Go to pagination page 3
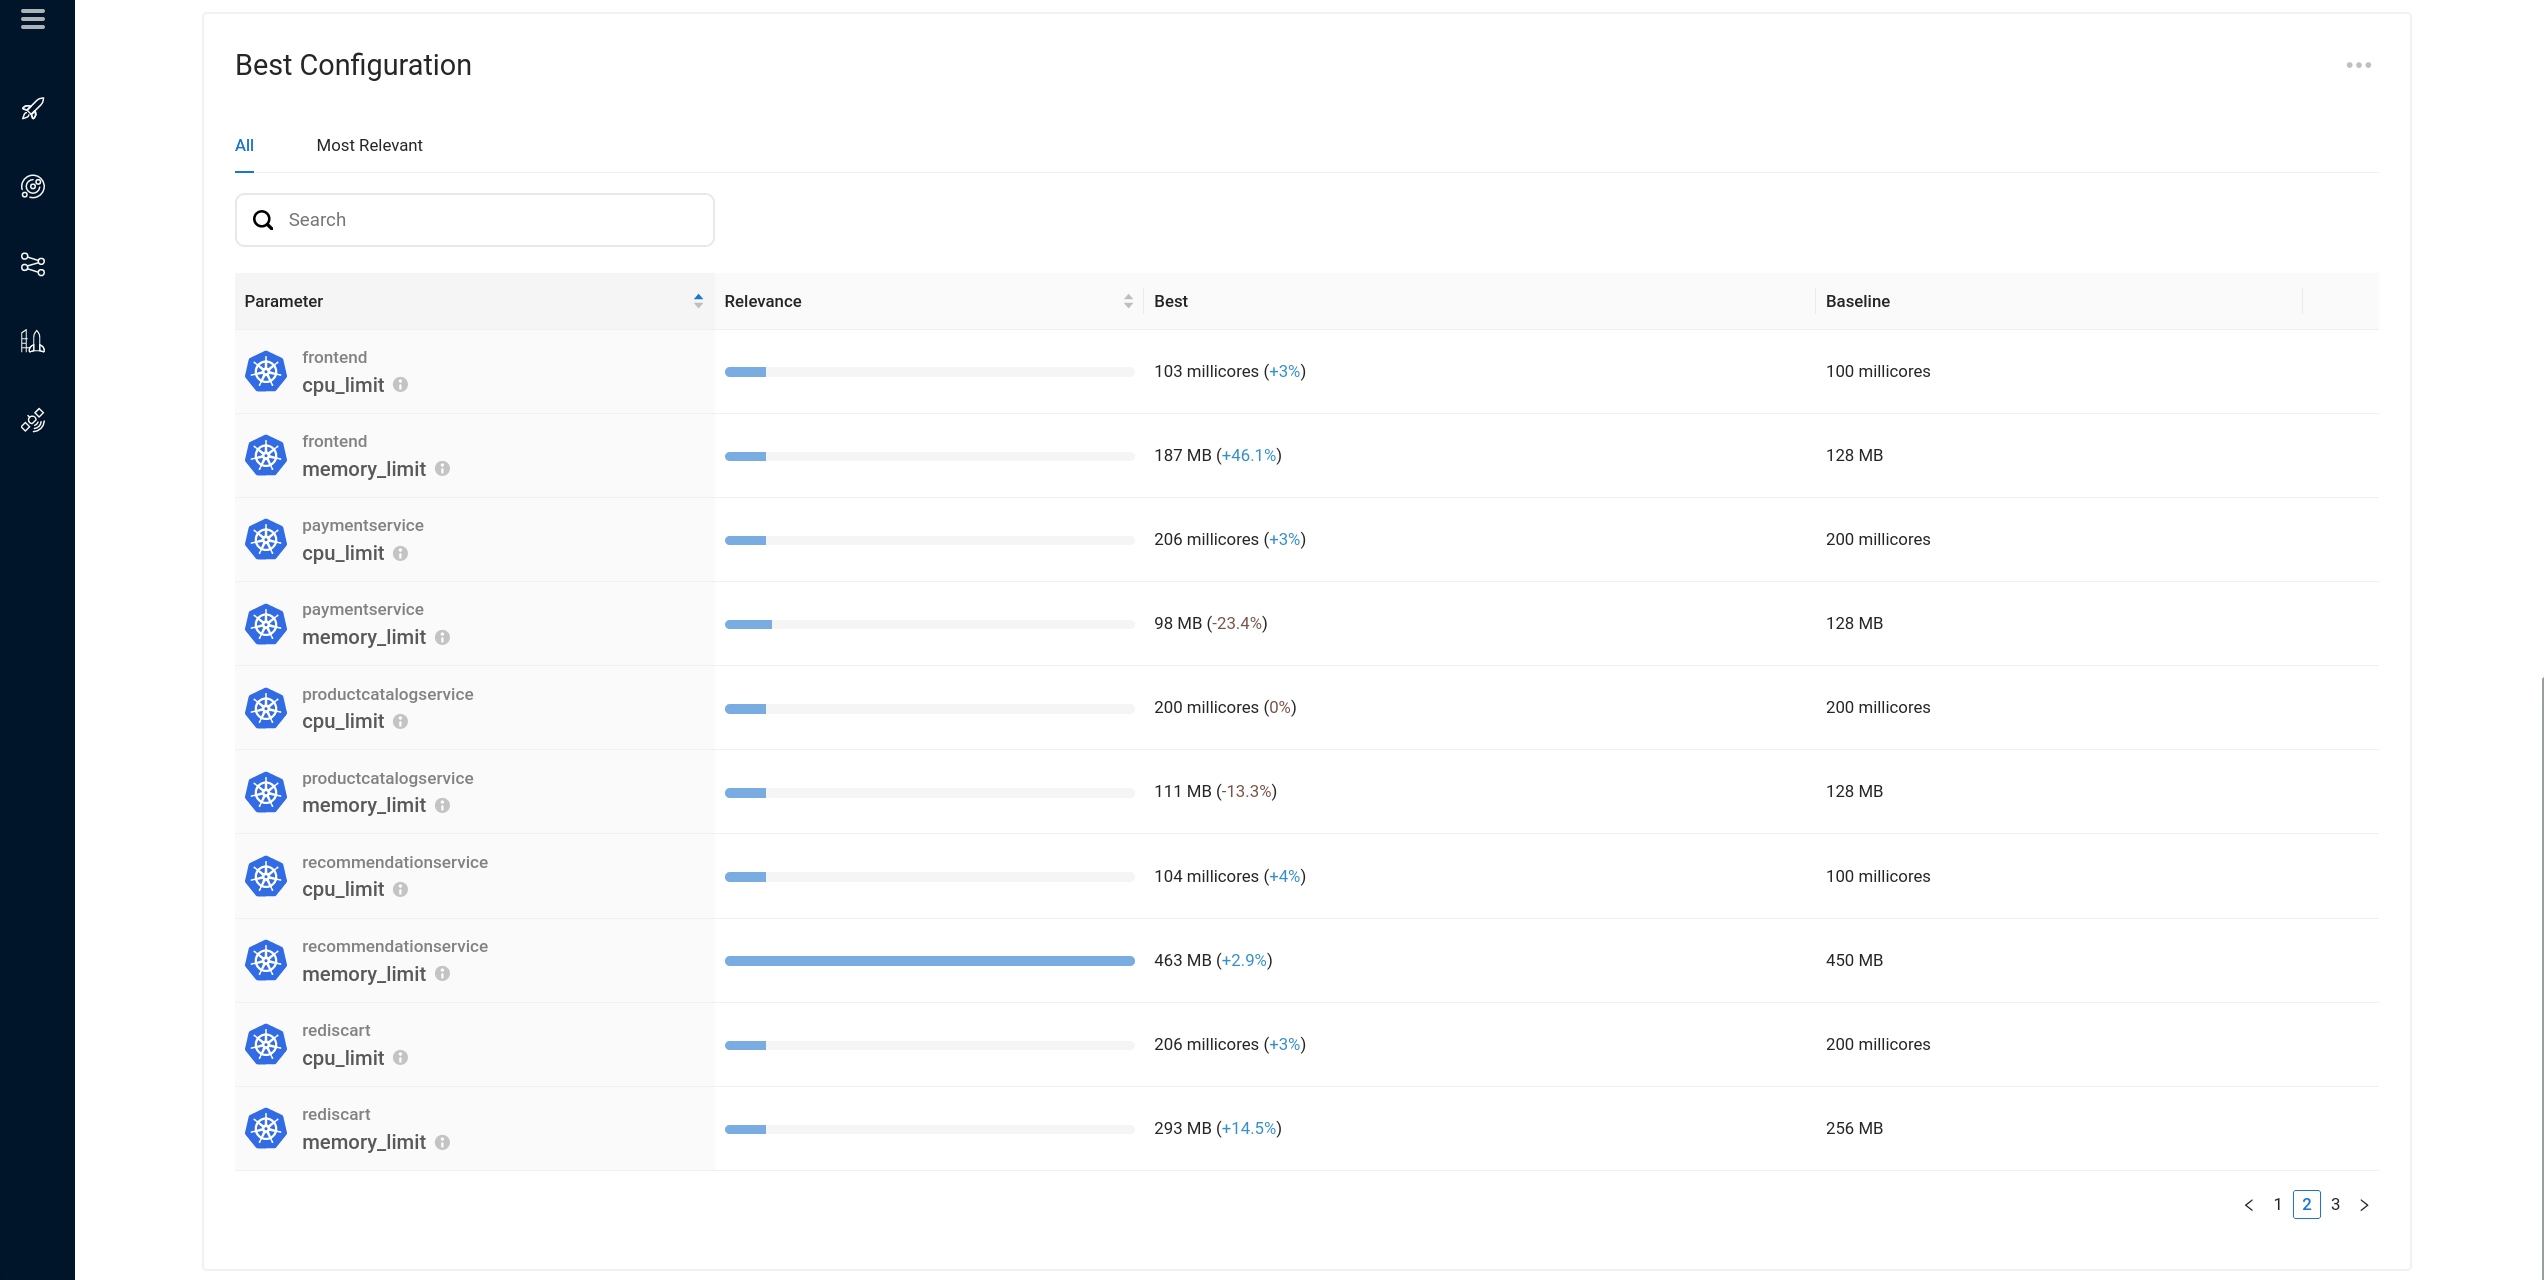The image size is (2544, 1280). (2335, 1204)
